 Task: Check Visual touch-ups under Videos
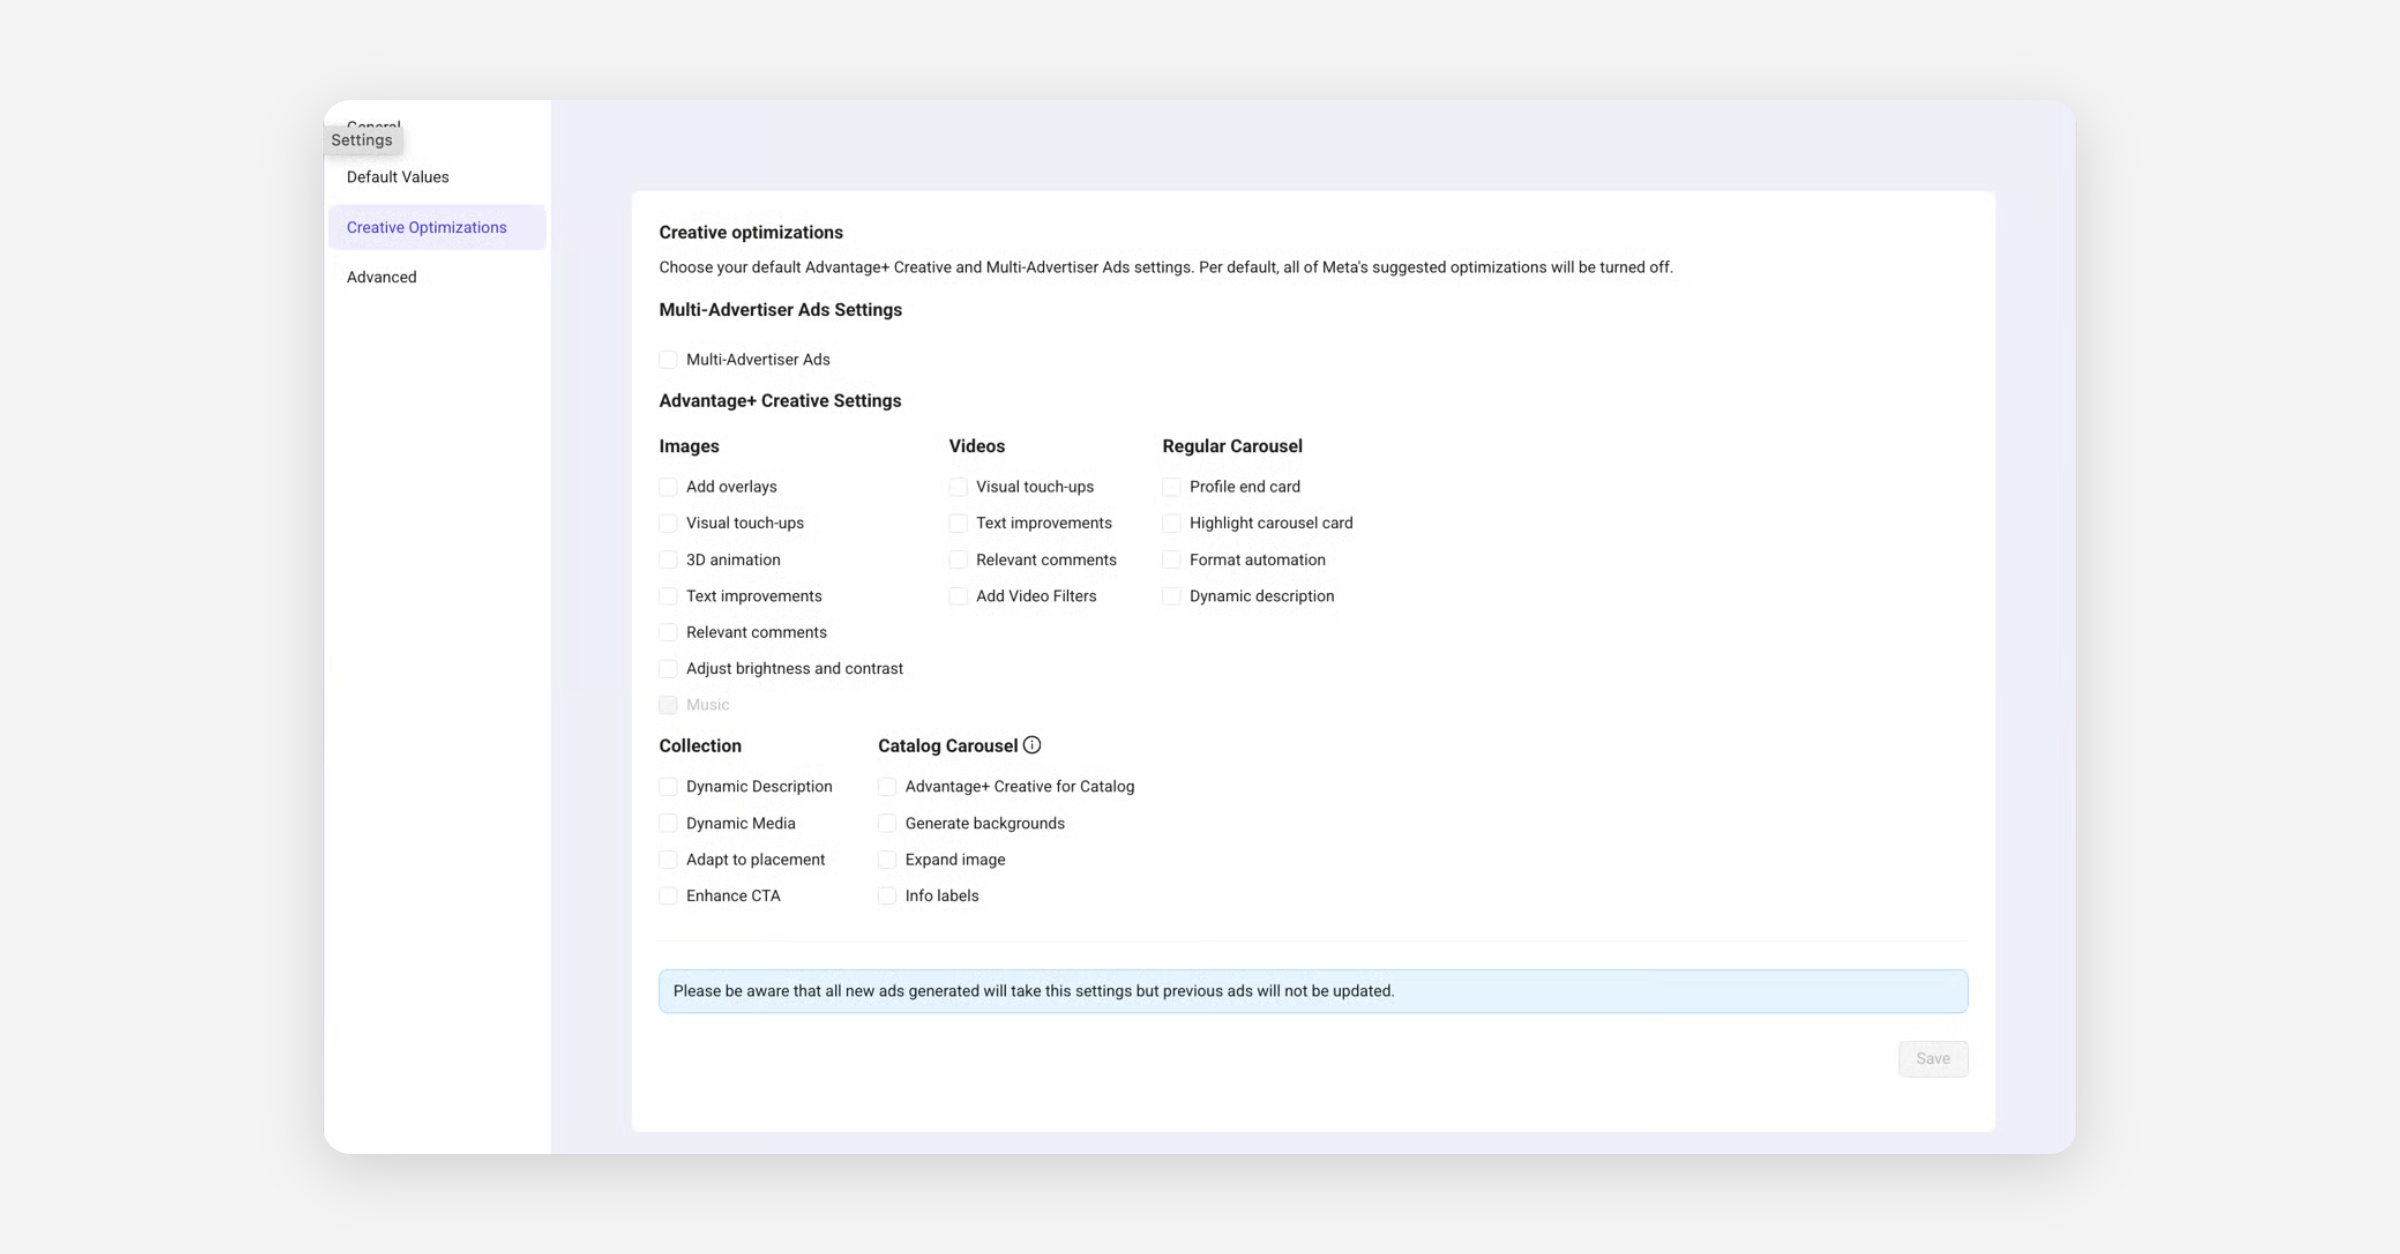[958, 487]
